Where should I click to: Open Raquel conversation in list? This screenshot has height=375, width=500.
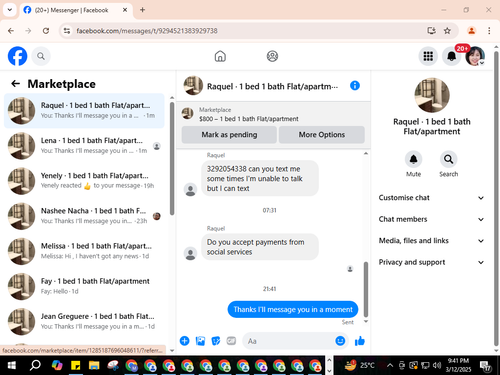pos(84,111)
